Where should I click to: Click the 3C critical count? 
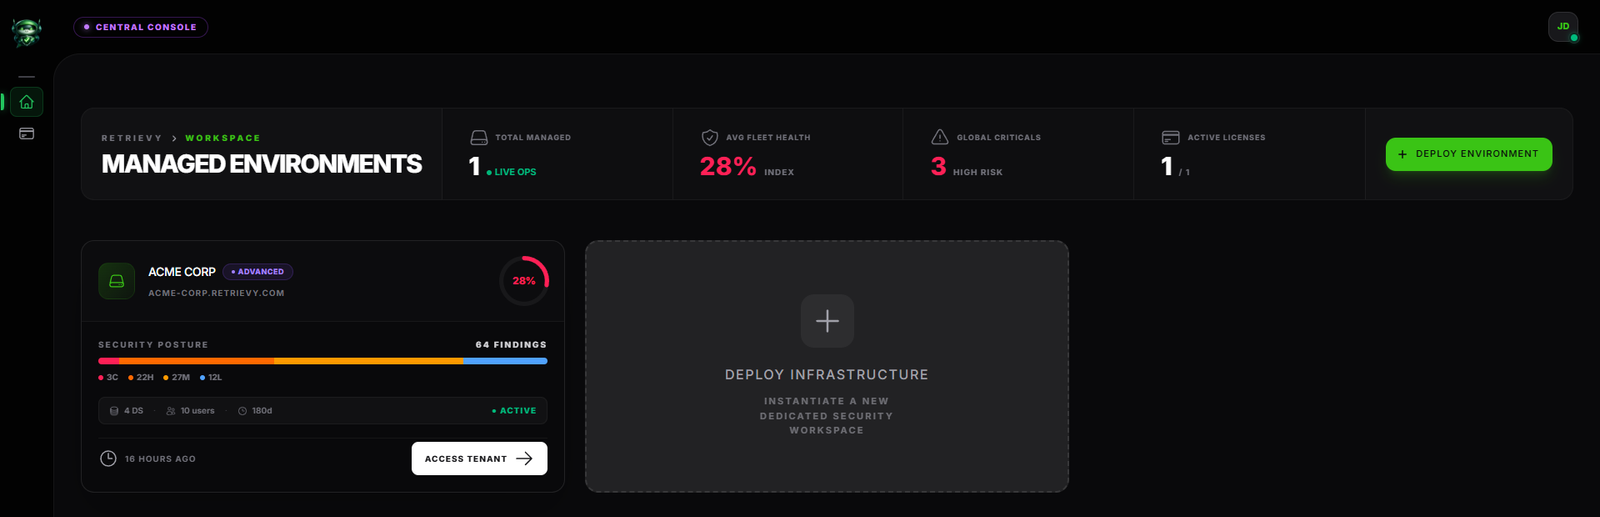pos(108,378)
